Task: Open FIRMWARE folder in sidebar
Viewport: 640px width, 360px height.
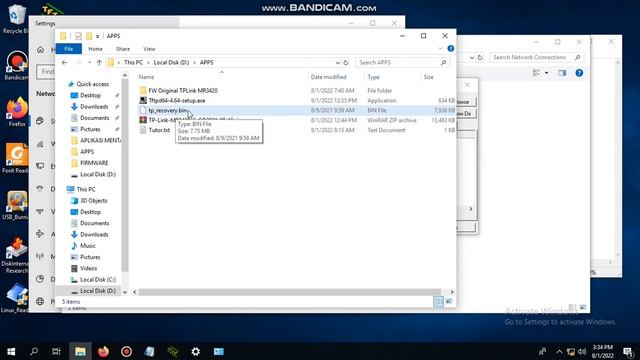Action: tap(94, 162)
